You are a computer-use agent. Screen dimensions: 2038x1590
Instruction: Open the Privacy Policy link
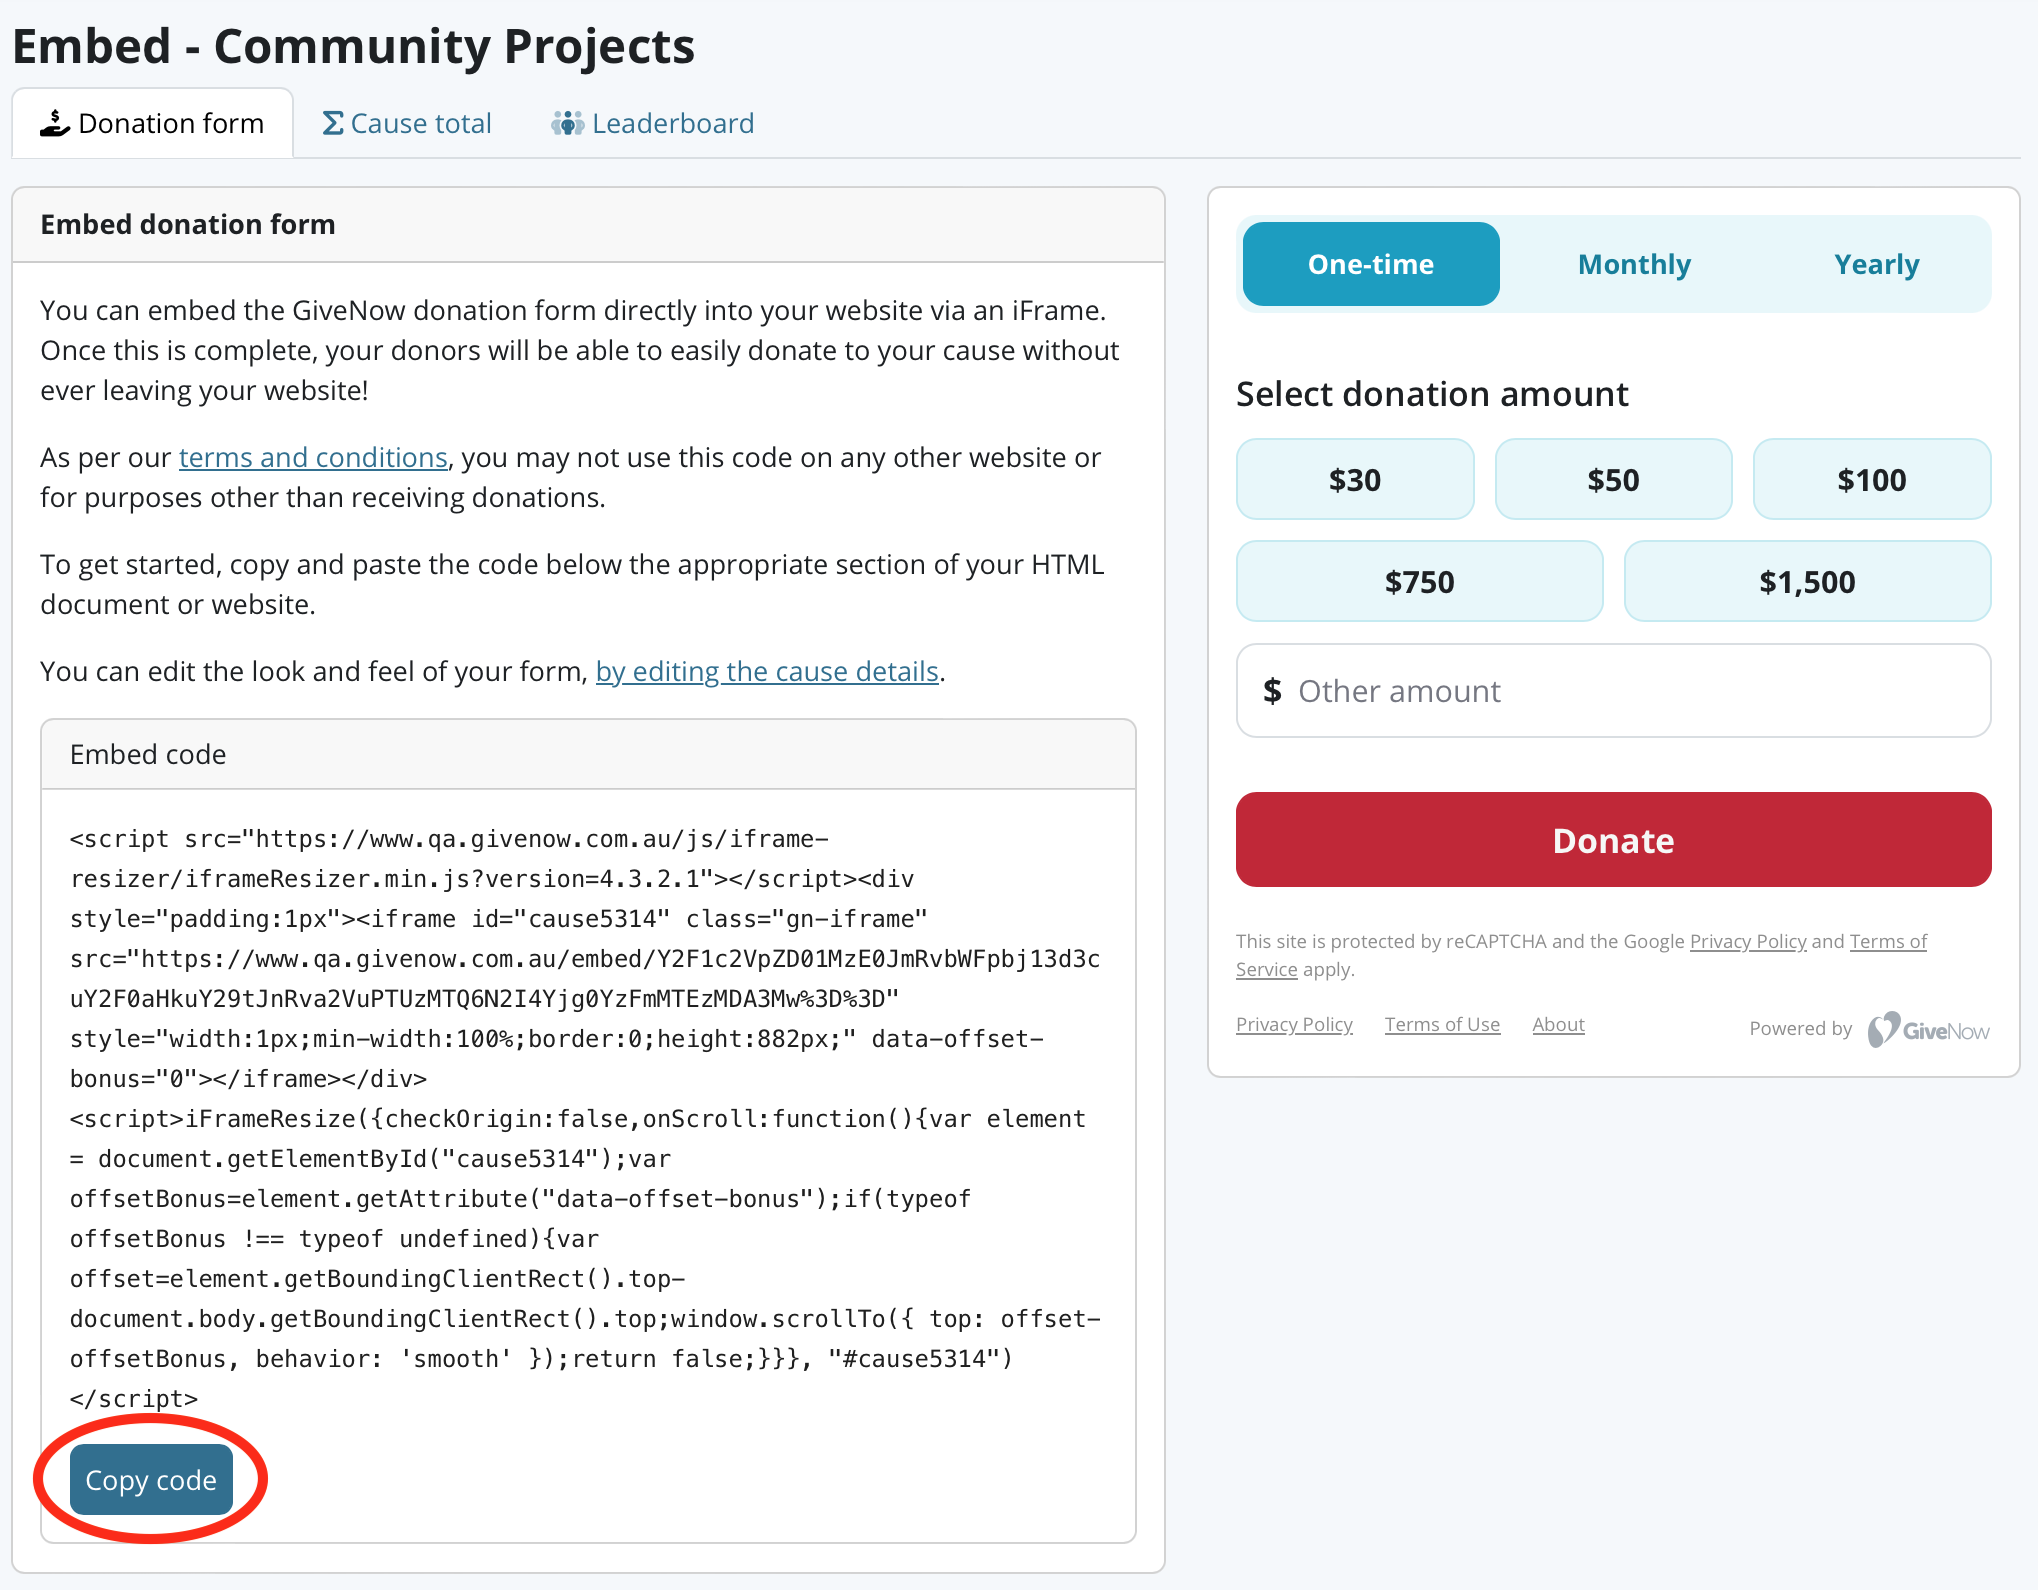1294,1024
